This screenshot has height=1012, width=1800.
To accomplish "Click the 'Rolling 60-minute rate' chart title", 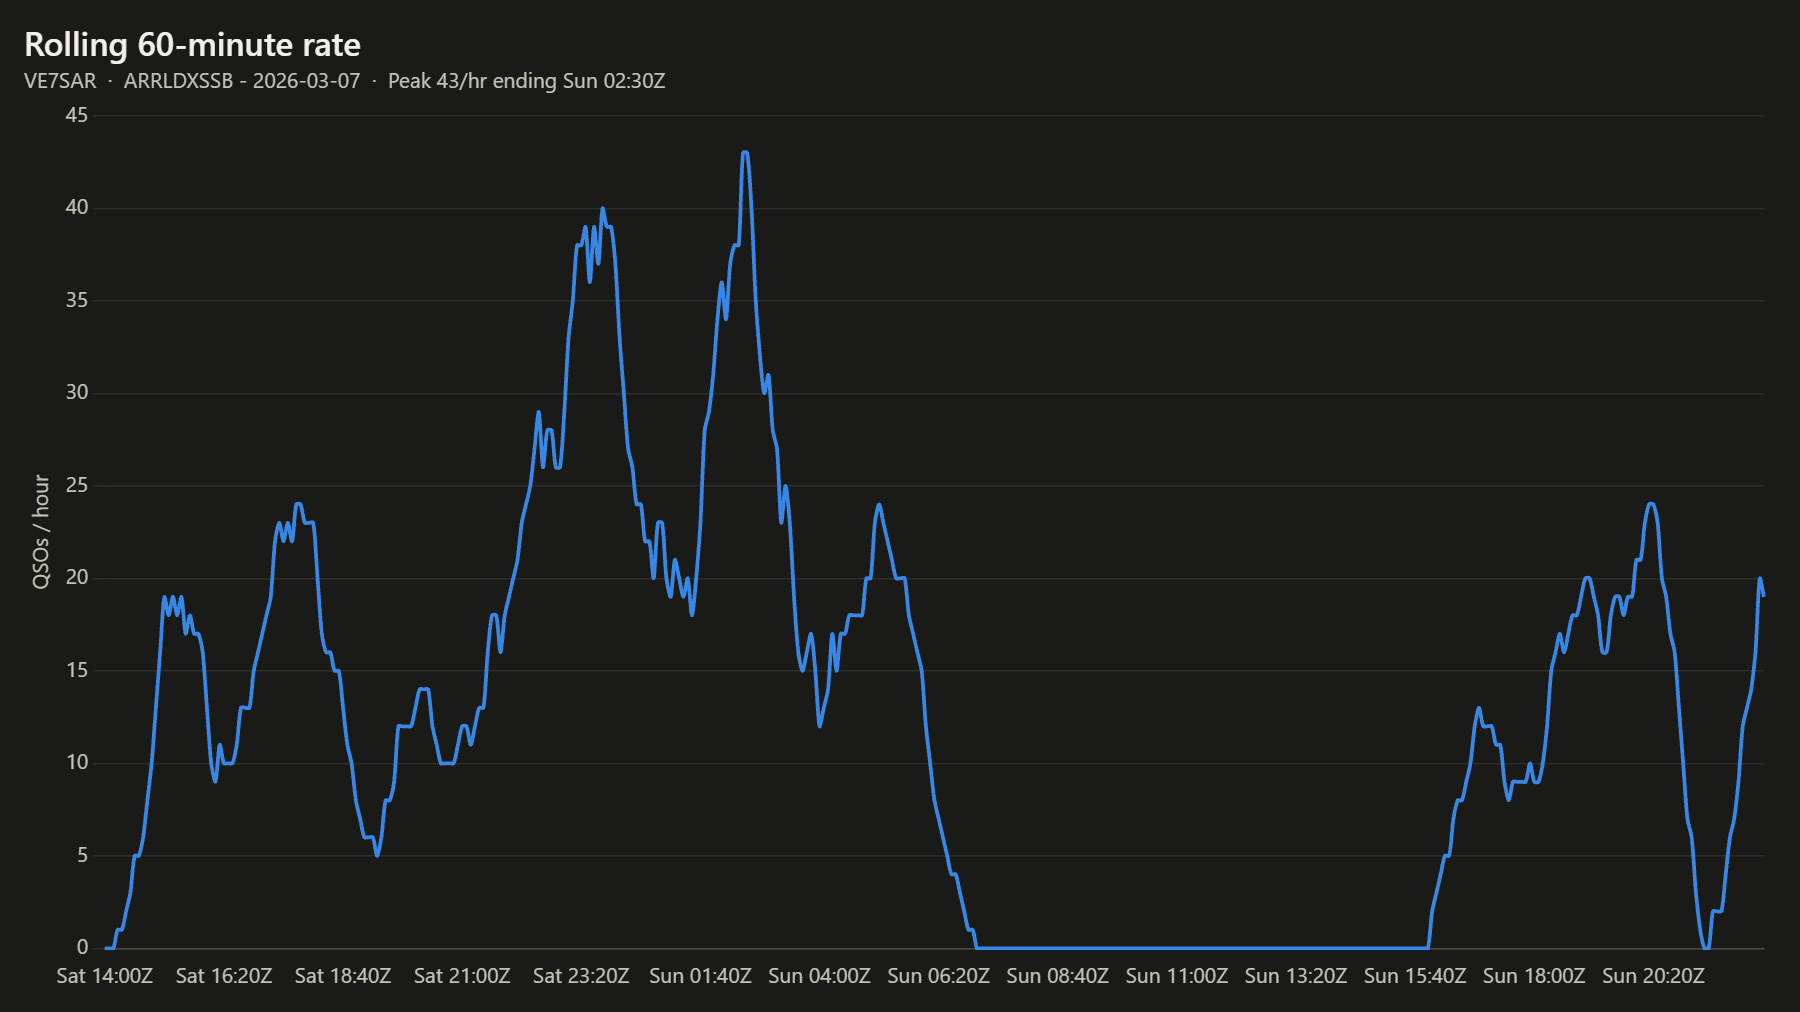I will tap(192, 45).
